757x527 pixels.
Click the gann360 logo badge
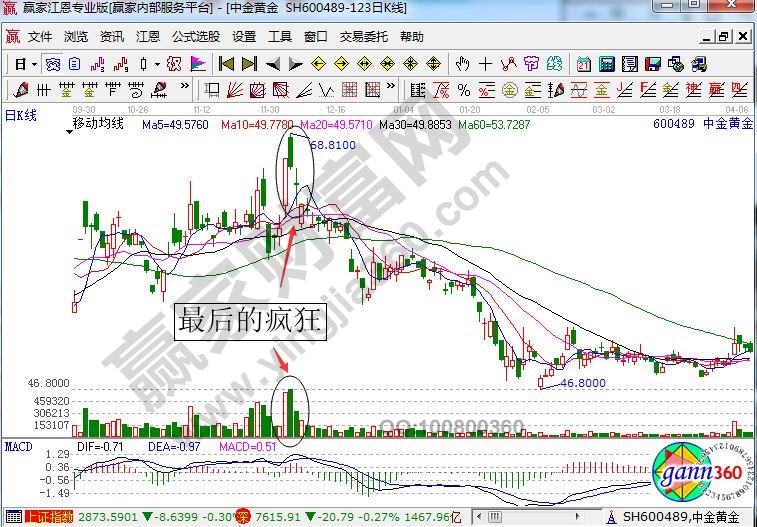pyautogui.click(x=695, y=473)
